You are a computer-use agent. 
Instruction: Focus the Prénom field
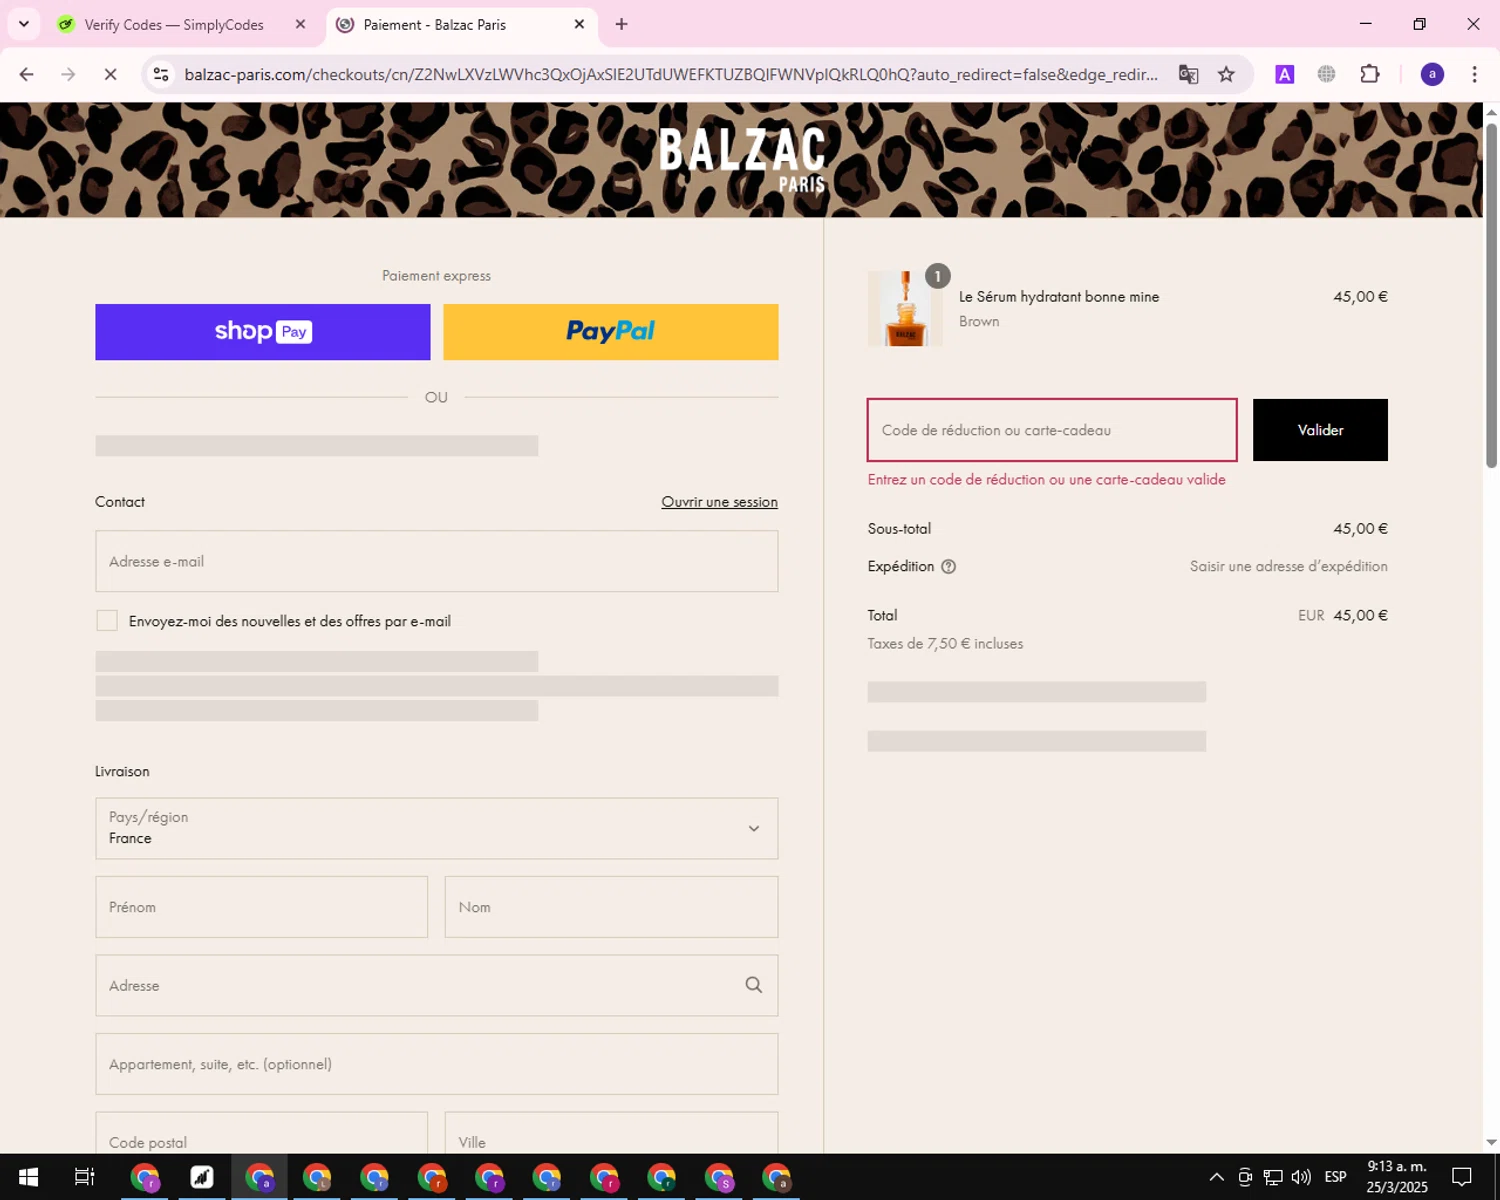coord(261,907)
